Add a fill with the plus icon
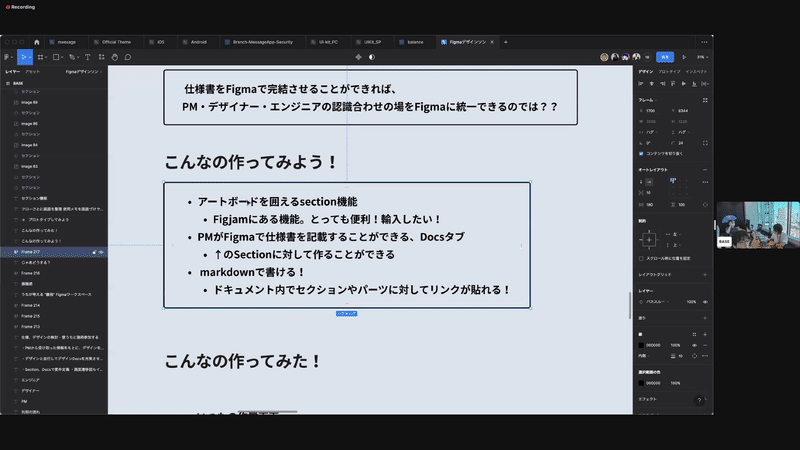The image size is (800, 450). (705, 318)
